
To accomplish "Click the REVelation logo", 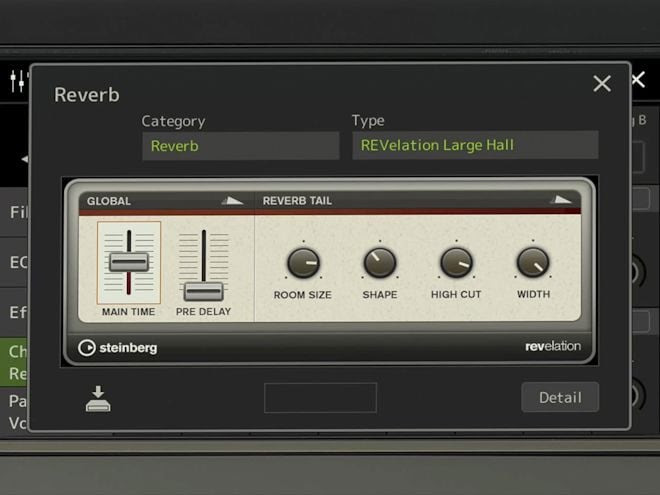I will (x=552, y=347).
